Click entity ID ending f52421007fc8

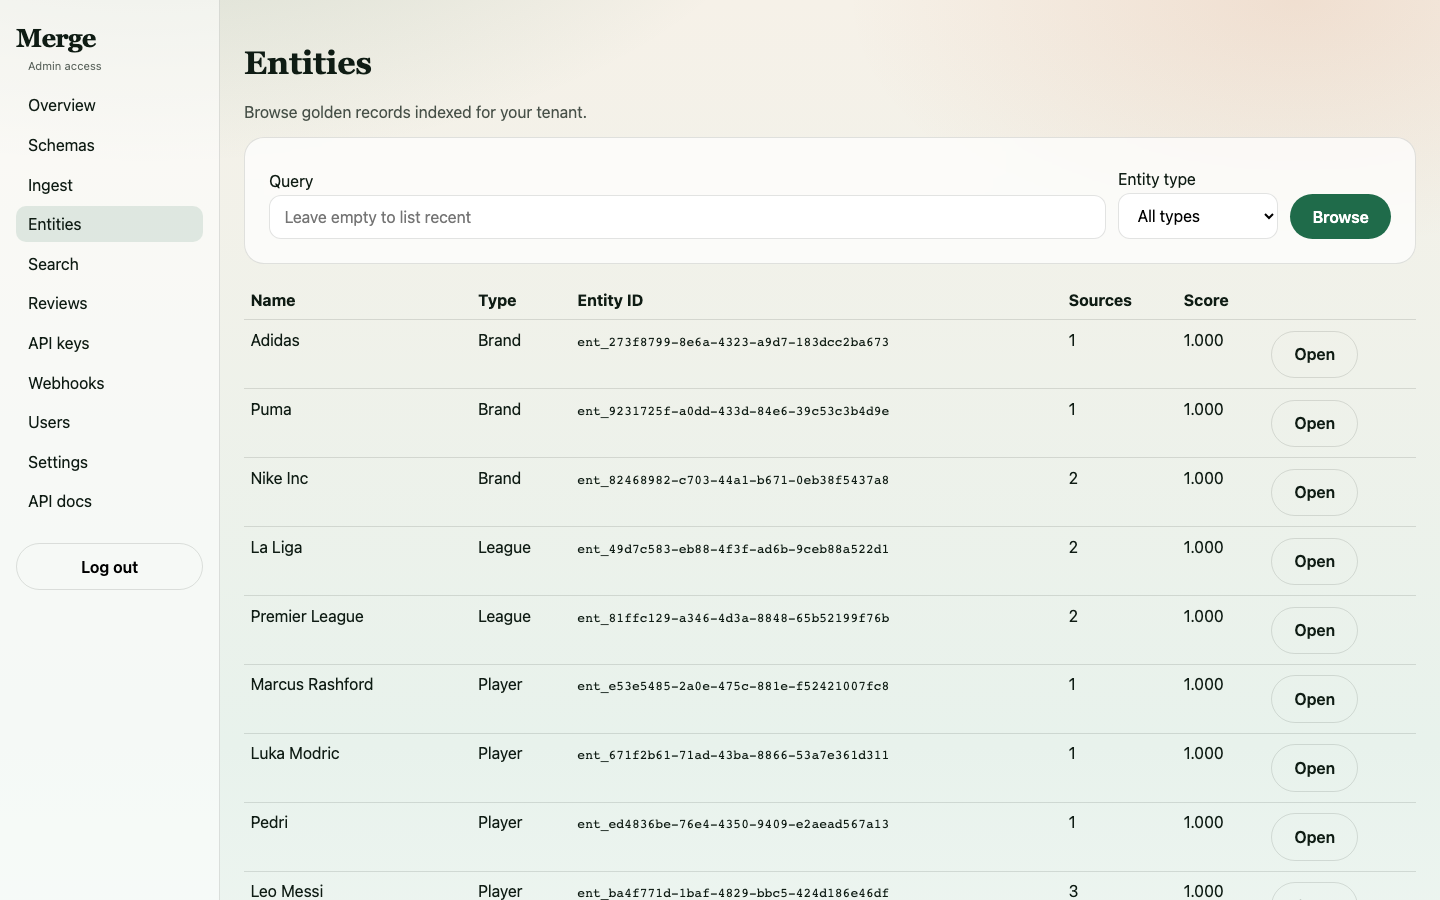tap(733, 686)
